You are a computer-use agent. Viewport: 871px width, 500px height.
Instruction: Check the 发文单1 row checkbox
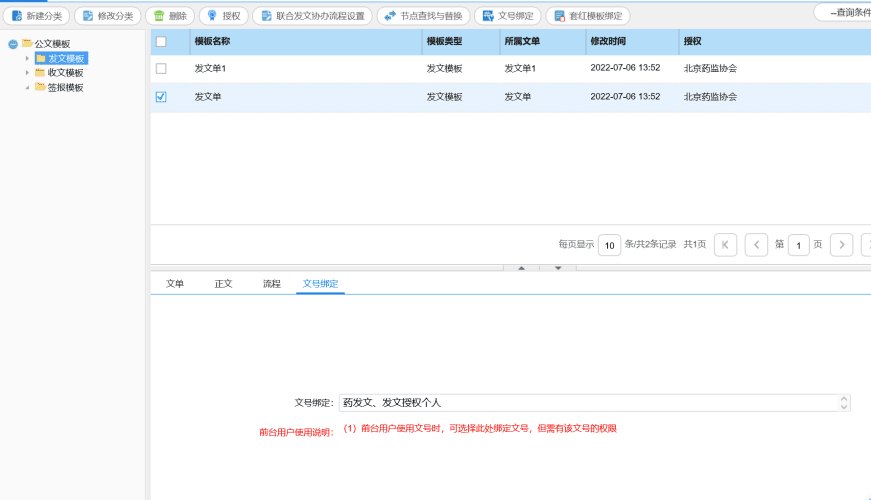click(161, 68)
